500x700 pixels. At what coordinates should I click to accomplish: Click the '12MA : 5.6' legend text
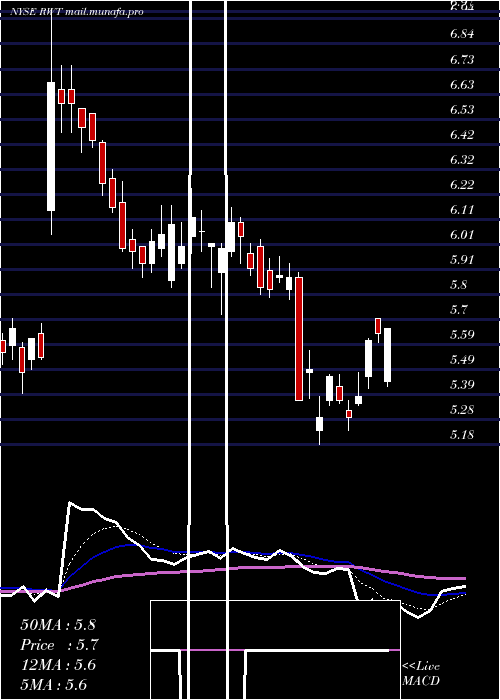[x=58, y=665]
